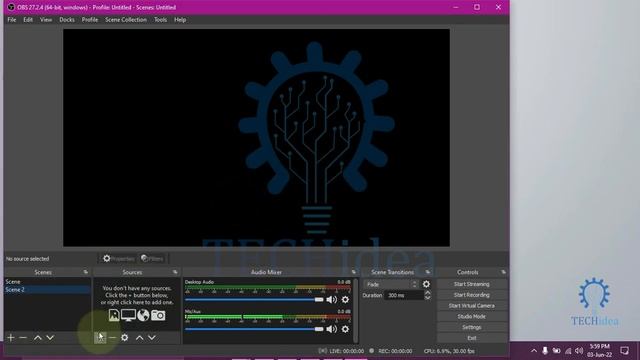Pop out the Scenes dock

click(x=86, y=272)
